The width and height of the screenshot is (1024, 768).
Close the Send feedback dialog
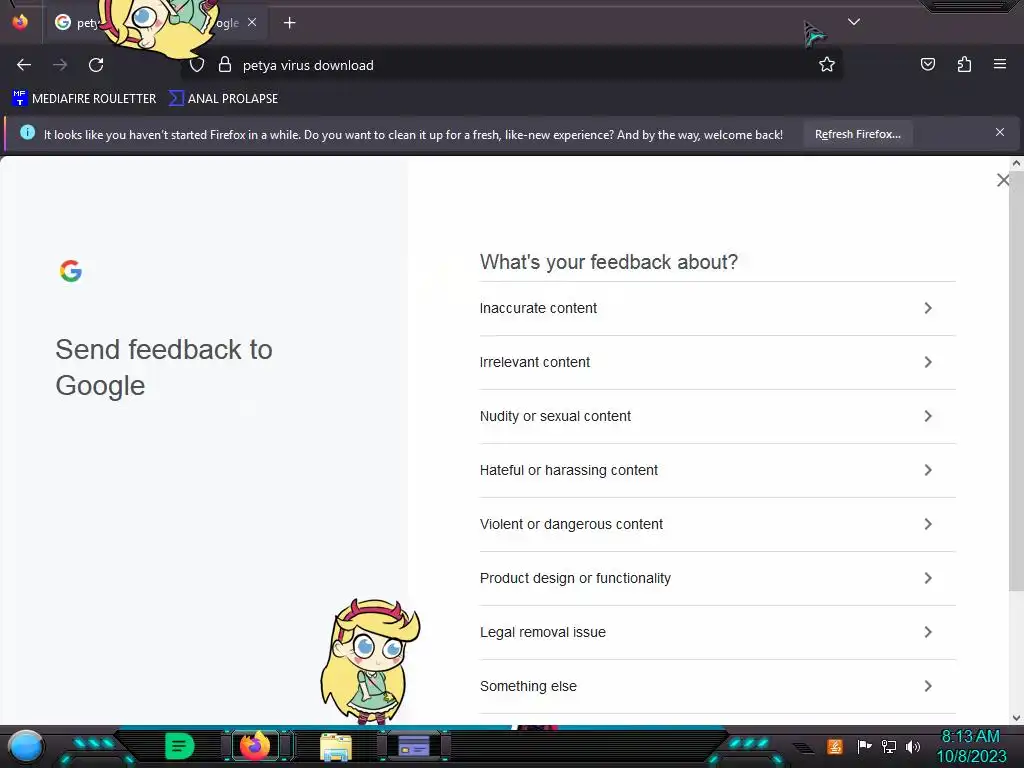click(x=1002, y=180)
